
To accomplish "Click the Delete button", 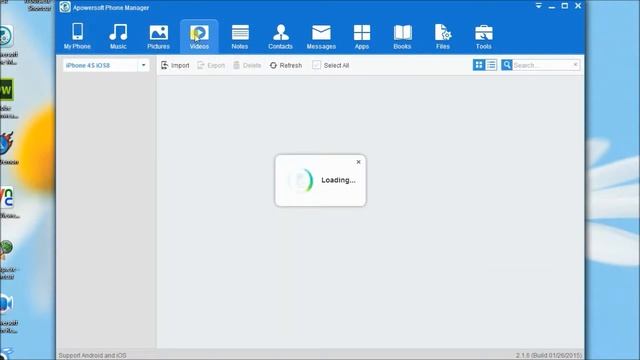I will [247, 65].
